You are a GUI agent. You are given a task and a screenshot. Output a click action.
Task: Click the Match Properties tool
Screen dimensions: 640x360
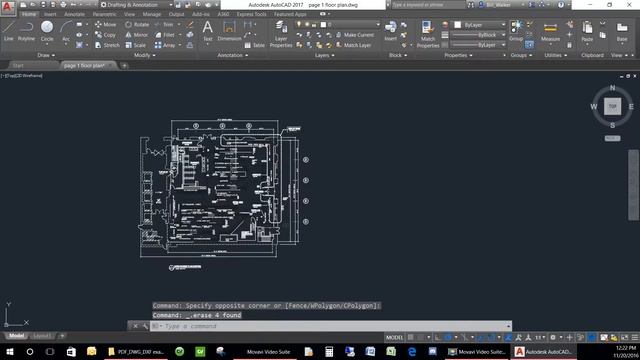click(x=428, y=34)
